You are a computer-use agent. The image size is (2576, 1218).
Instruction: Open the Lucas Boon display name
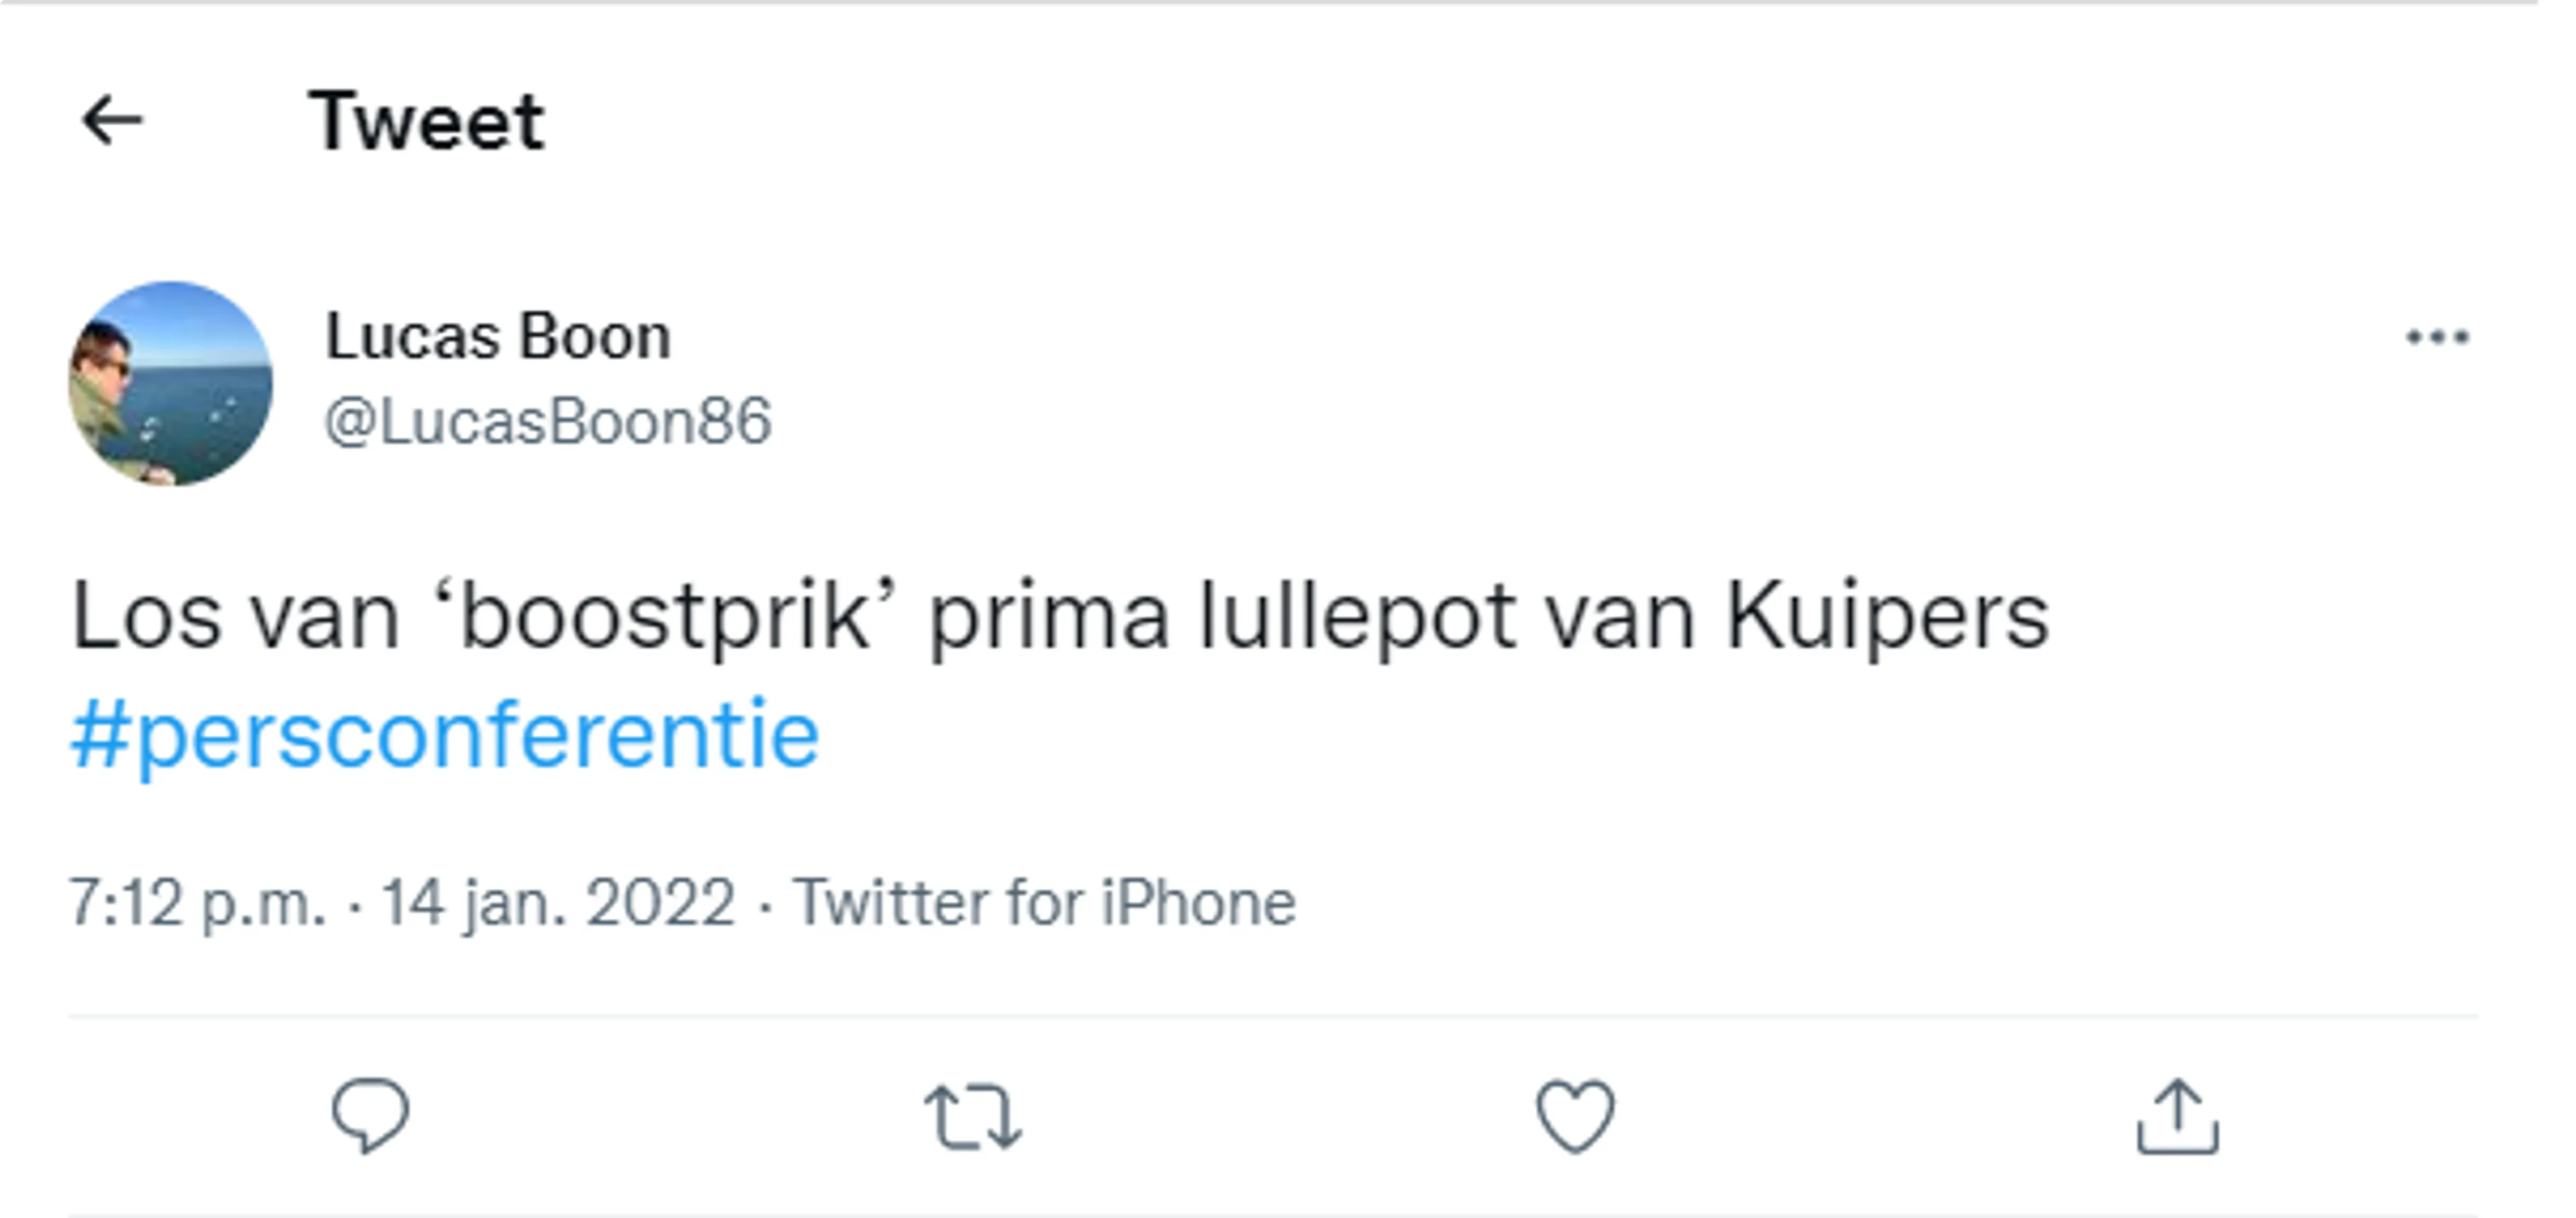(498, 337)
